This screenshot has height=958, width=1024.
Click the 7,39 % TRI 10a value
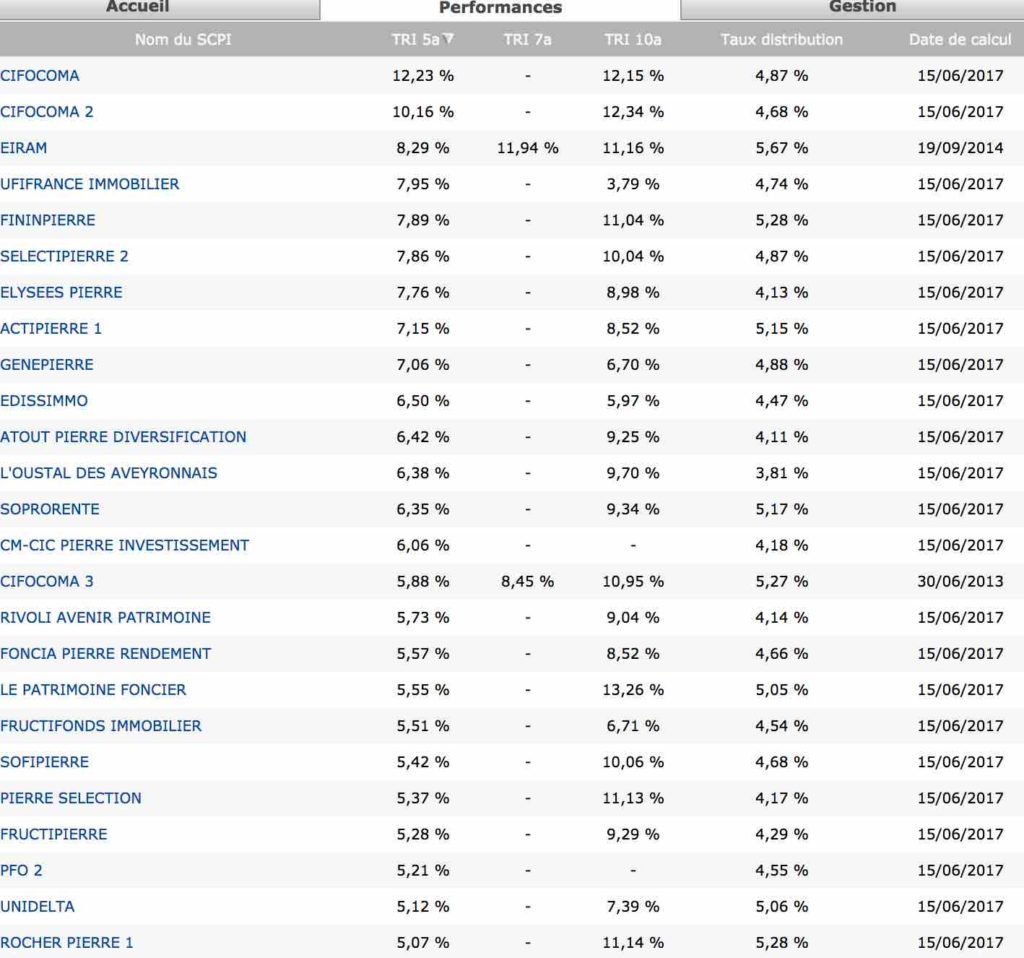tap(633, 906)
